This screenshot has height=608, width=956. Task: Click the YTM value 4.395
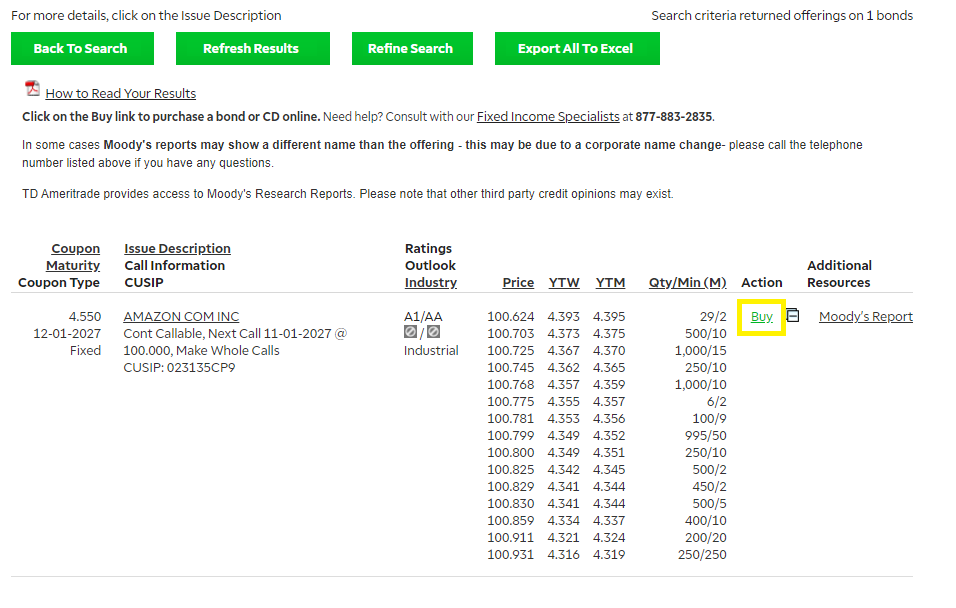609,317
